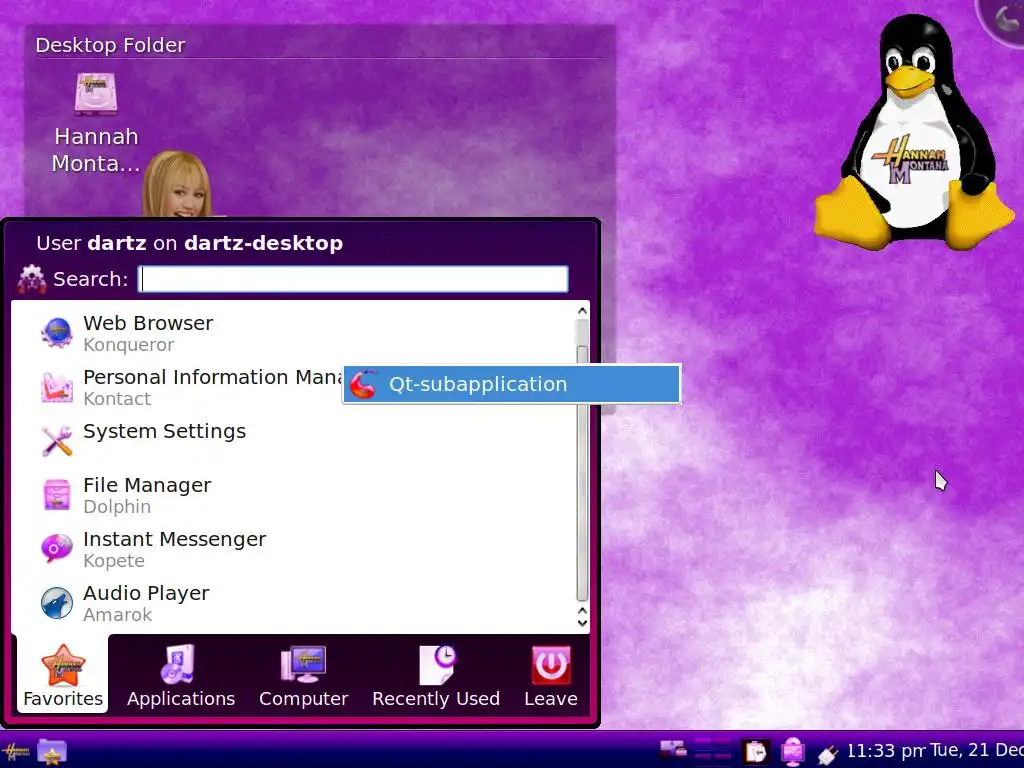The height and width of the screenshot is (768, 1024).
Task: Click the search gear icon beside Search label
Action: click(31, 279)
